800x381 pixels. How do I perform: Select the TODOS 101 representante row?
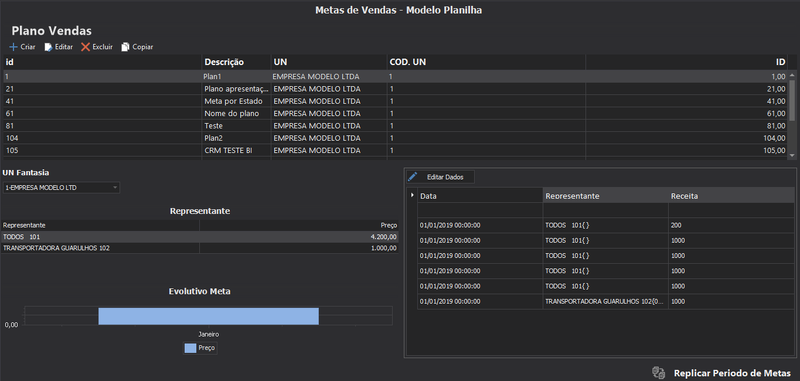coord(200,237)
